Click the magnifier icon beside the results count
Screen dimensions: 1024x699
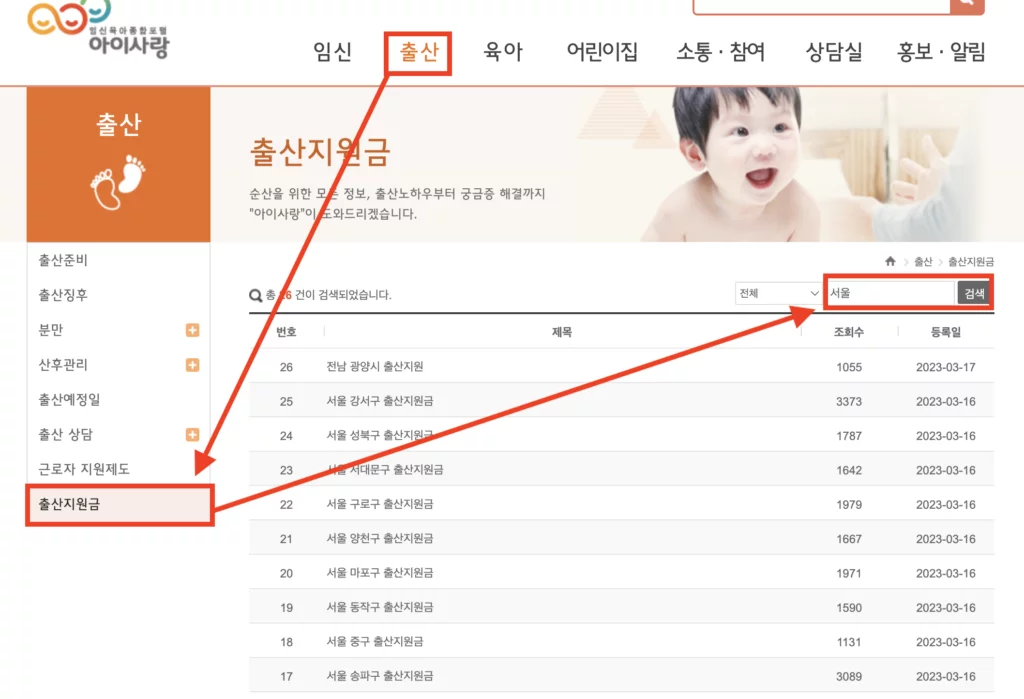[257, 296]
